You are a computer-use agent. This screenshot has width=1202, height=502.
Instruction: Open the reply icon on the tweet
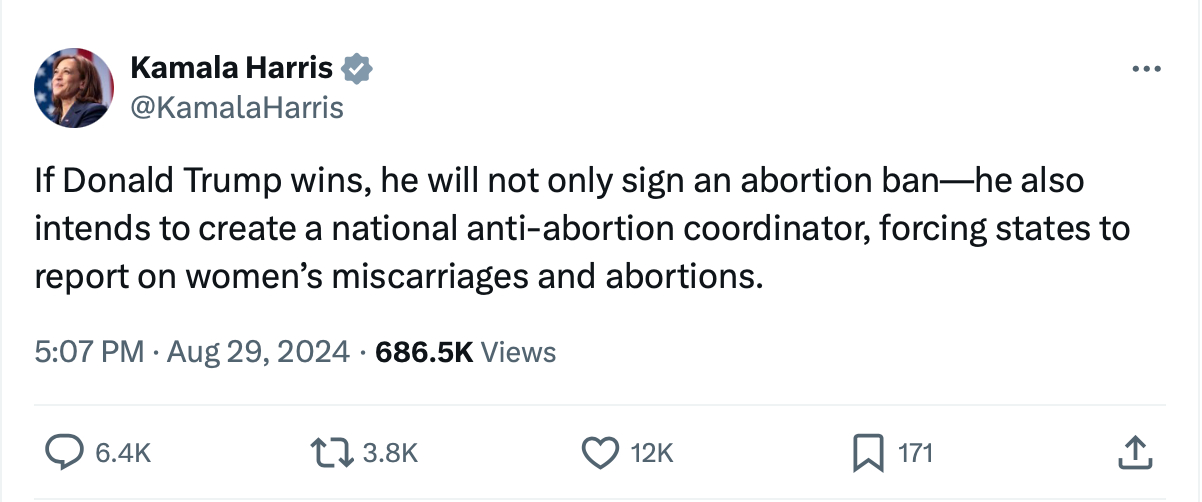pos(65,454)
